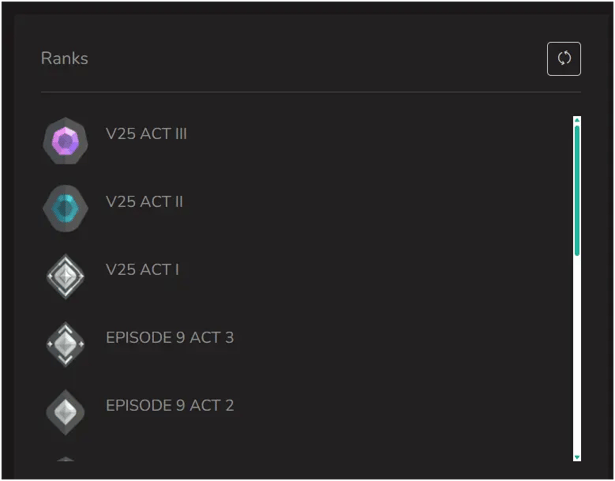Click the white scrollbar track below the thumb
This screenshot has width=615, height=481.
(577, 350)
